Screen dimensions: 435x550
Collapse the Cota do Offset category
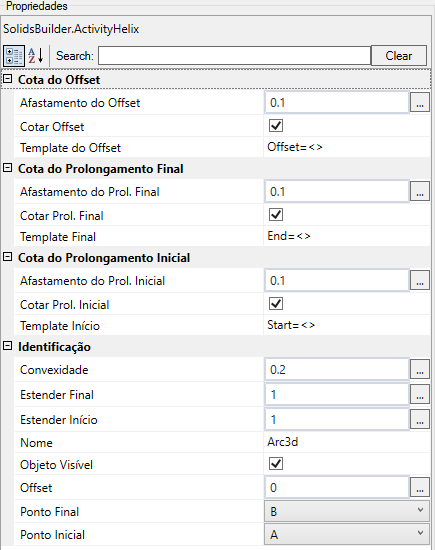click(x=7, y=79)
